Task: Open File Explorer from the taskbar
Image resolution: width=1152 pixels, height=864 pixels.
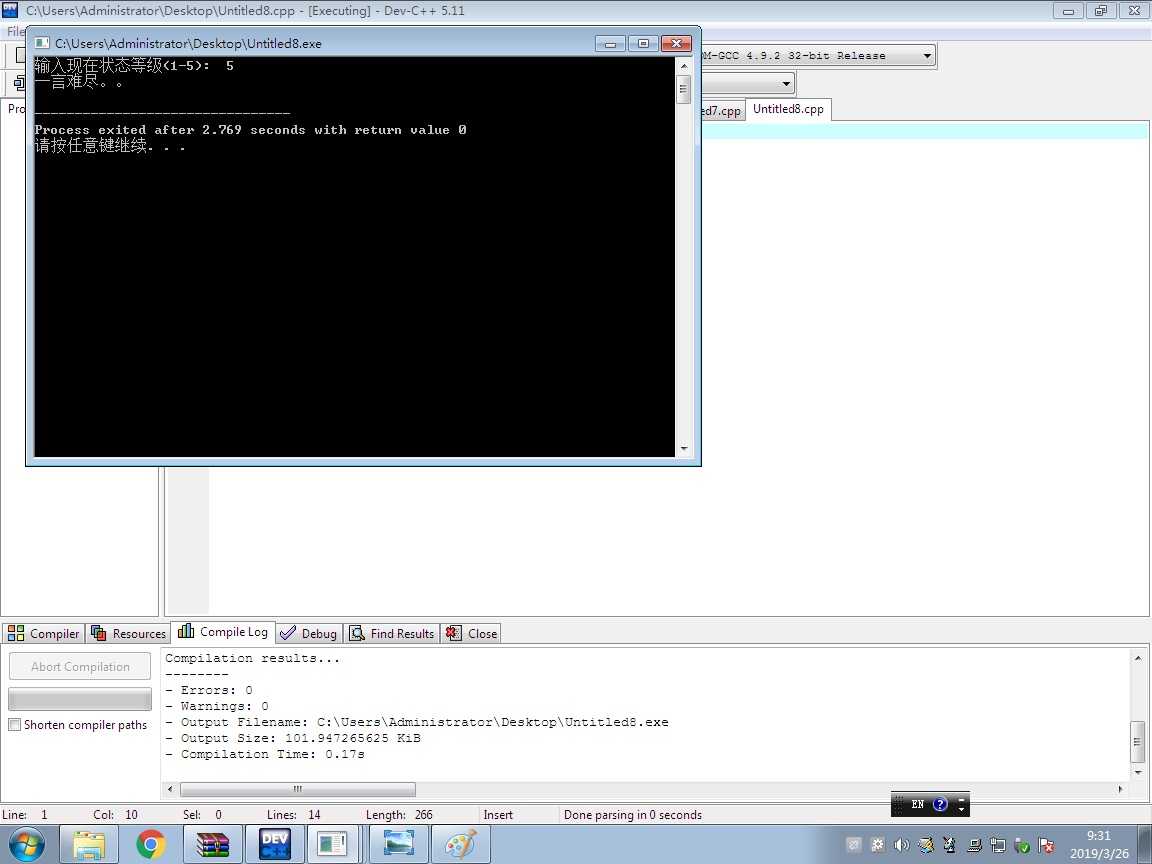Action: 89,844
